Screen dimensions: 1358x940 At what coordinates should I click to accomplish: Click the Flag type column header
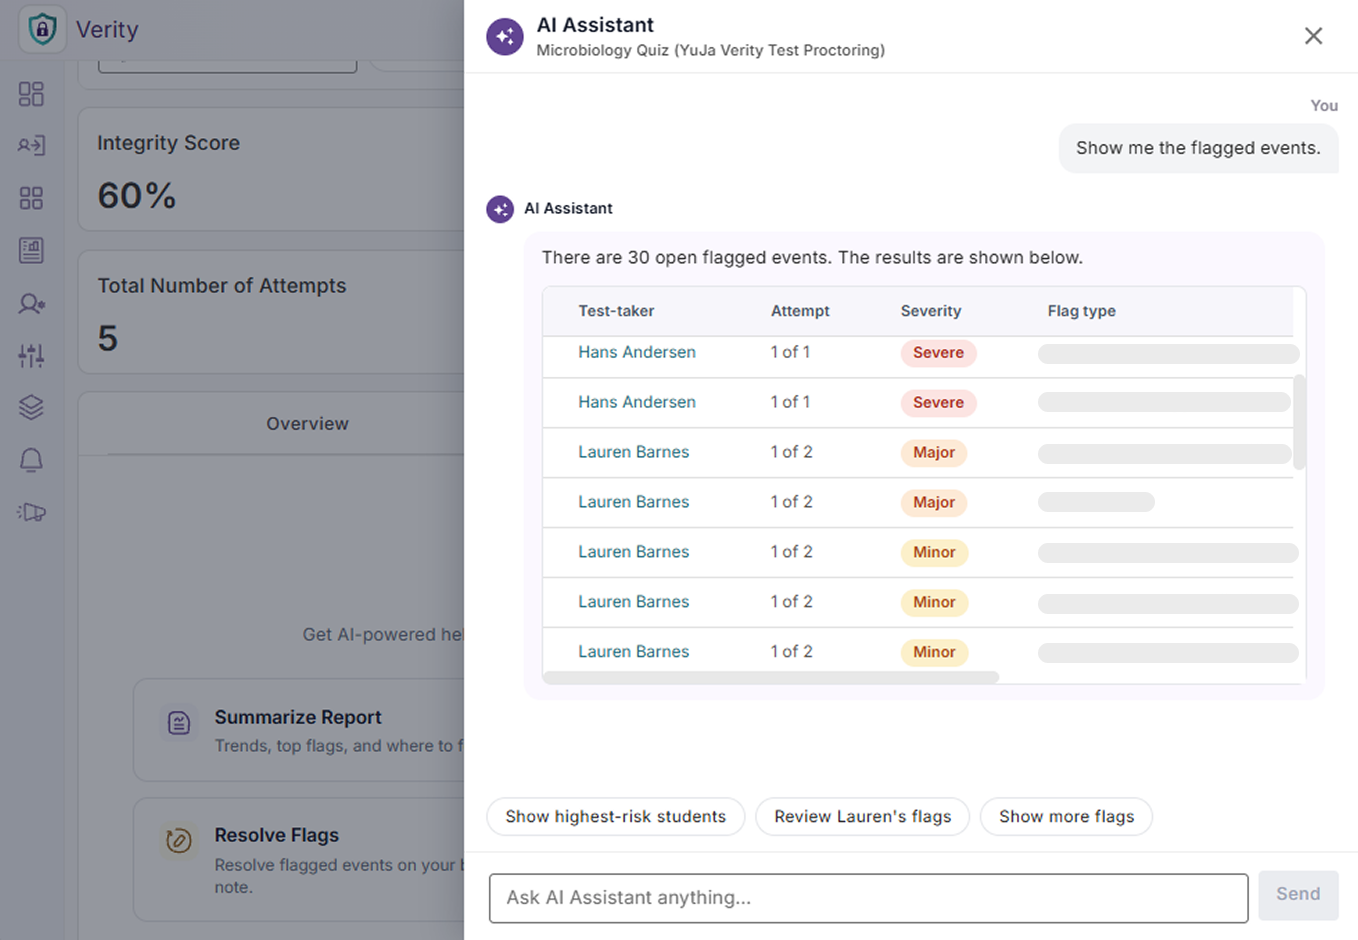pyautogui.click(x=1082, y=311)
